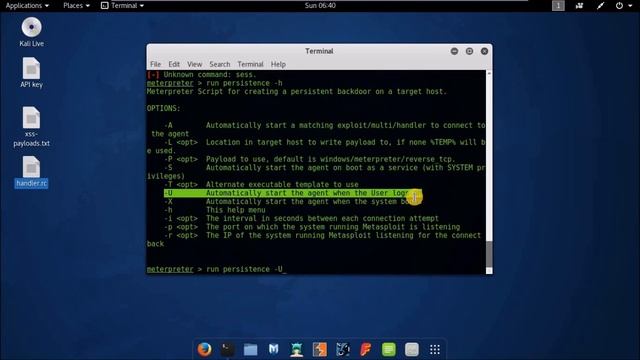Click 'Meterpreter Script for creating' description line
This screenshot has height=360, width=640.
[x=297, y=91]
